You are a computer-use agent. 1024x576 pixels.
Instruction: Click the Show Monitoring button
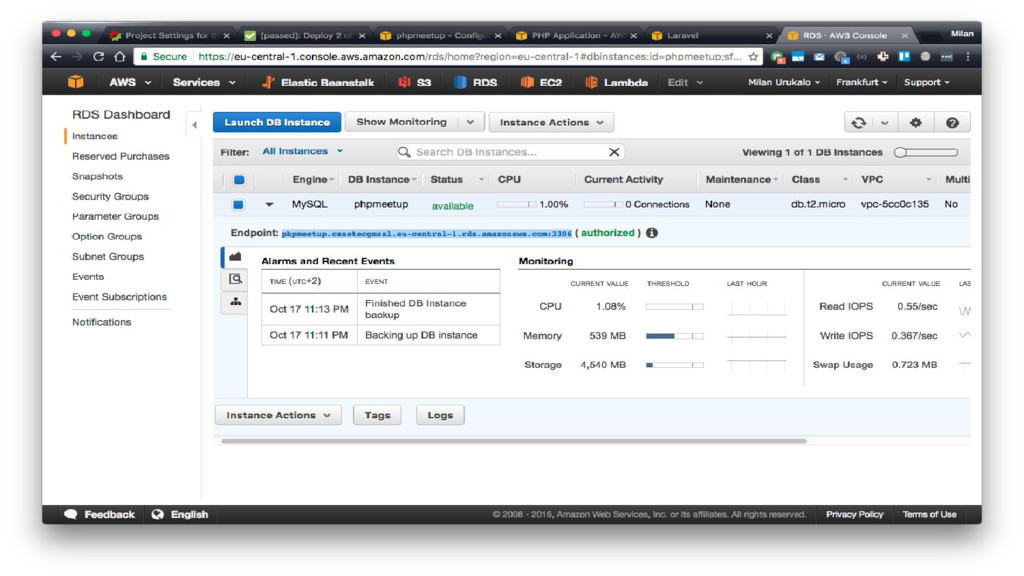(x=402, y=122)
